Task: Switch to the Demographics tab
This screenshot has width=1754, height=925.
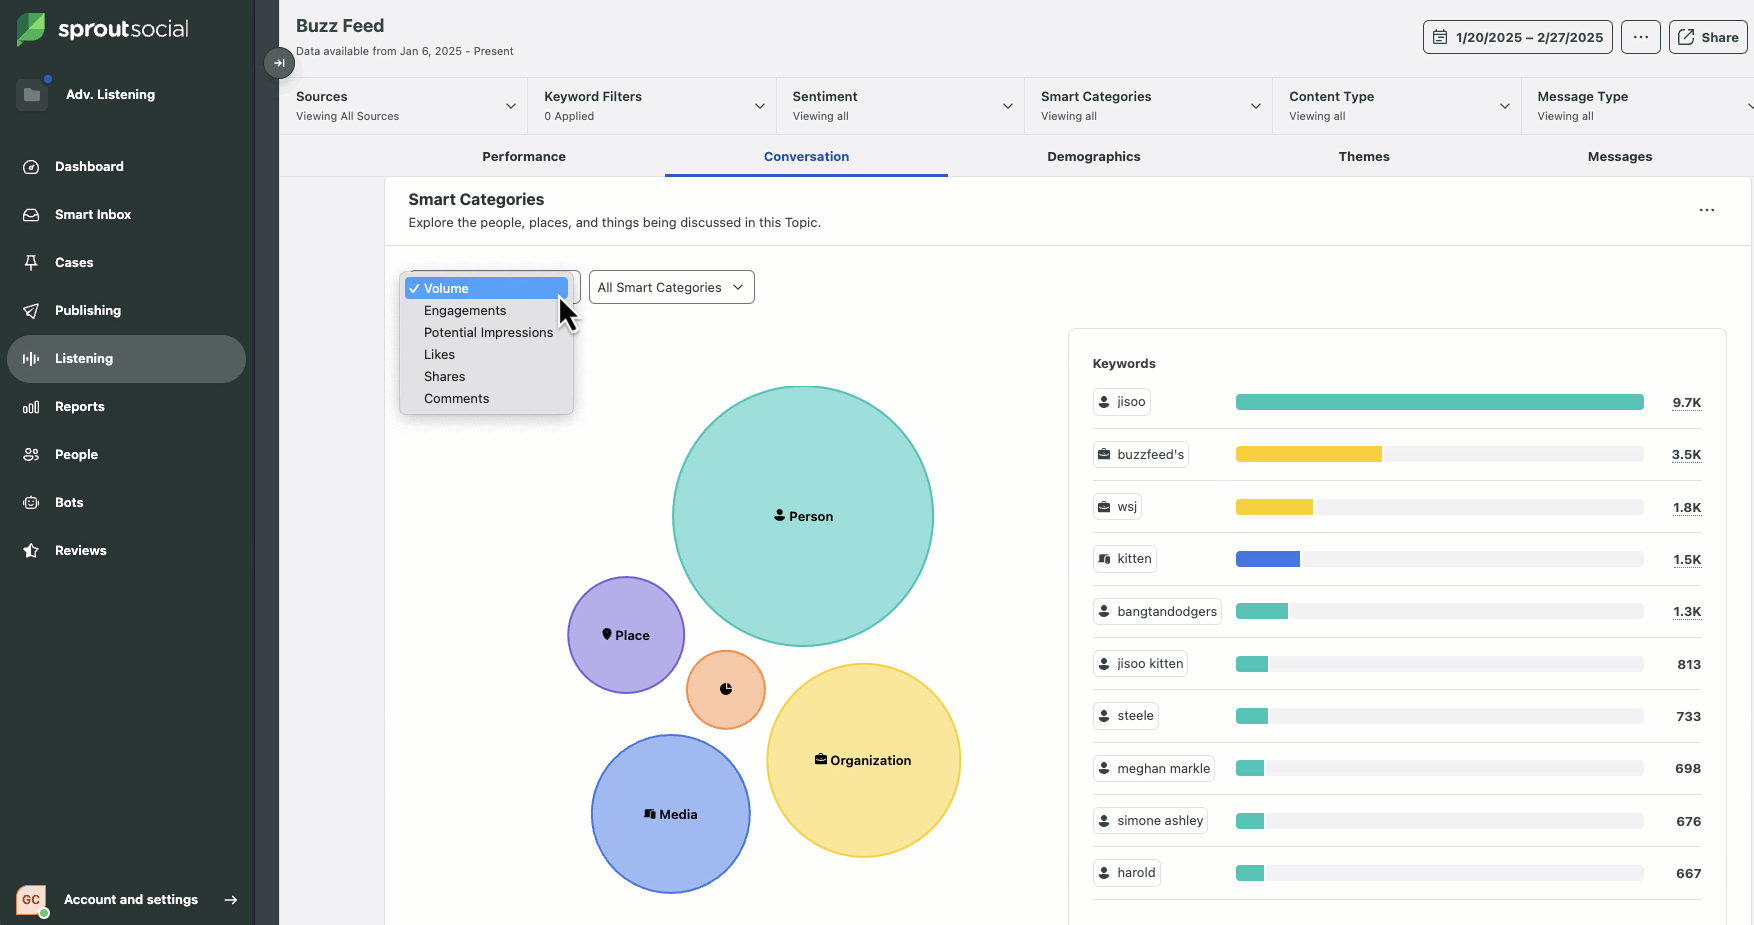Action: [1093, 156]
